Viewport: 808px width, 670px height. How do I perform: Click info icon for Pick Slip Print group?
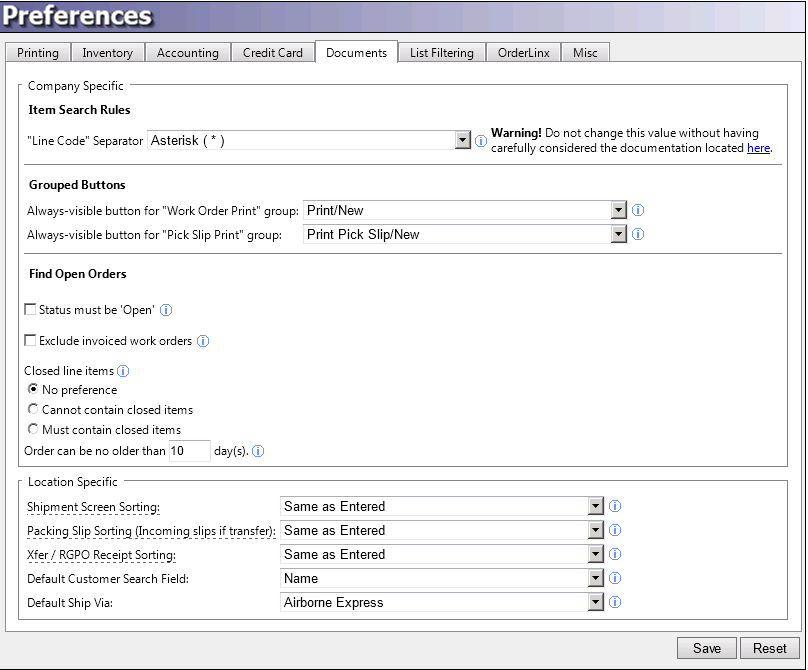[638, 234]
